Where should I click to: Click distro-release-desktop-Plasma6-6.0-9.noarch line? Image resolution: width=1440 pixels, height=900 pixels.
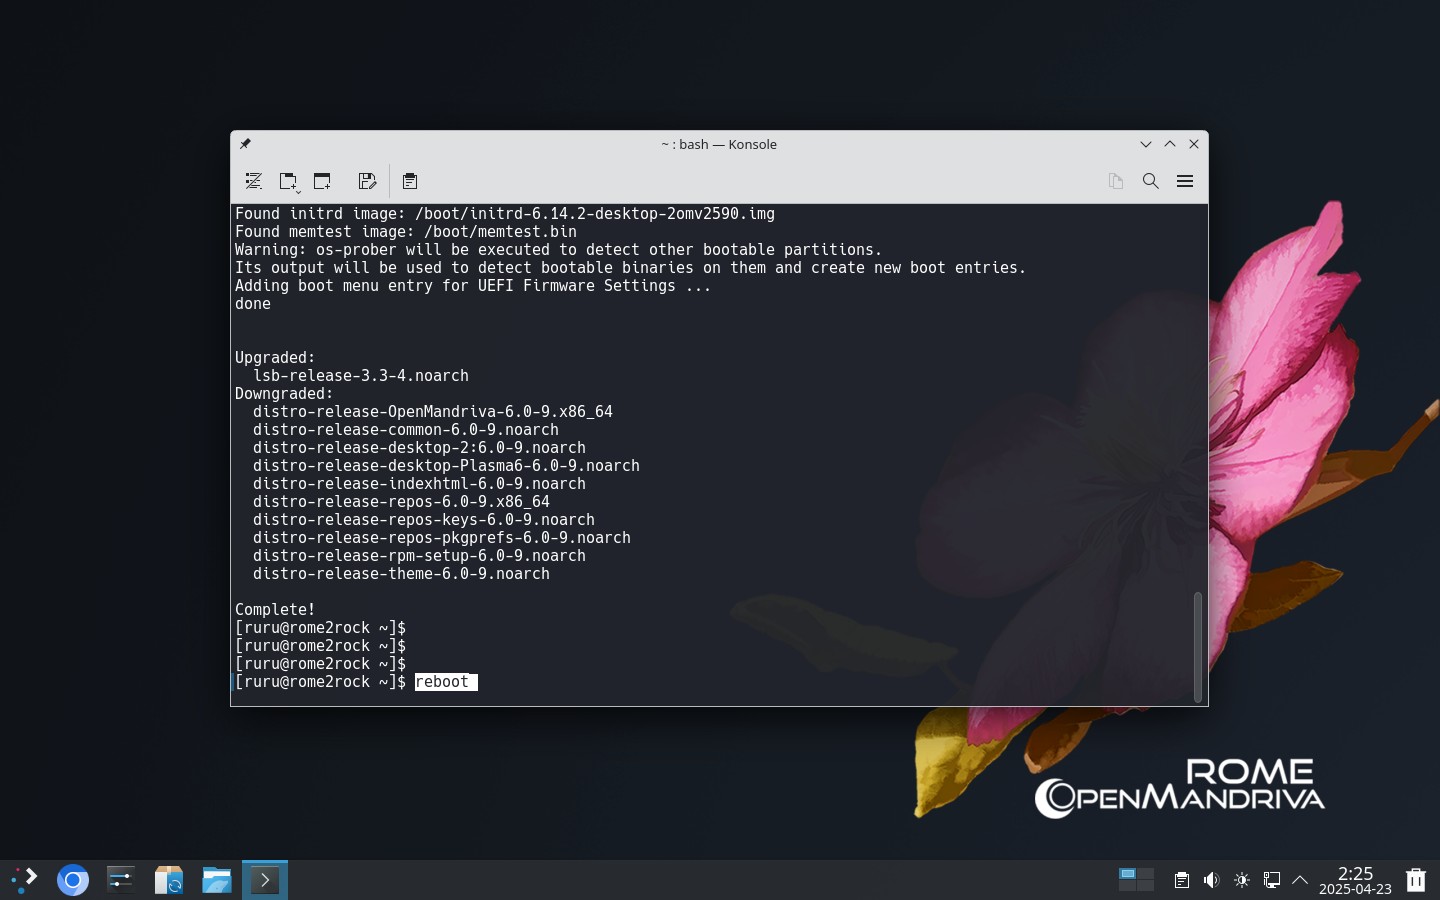pos(446,466)
